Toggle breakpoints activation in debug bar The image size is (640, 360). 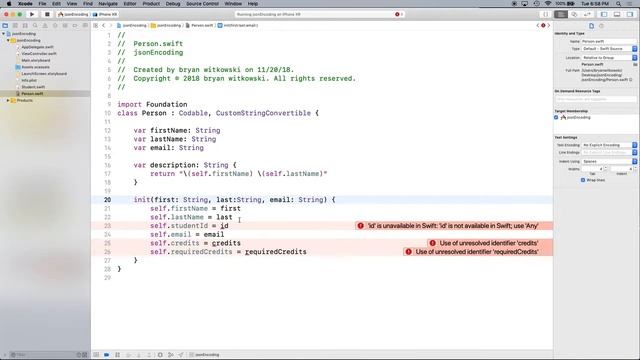(x=107, y=355)
